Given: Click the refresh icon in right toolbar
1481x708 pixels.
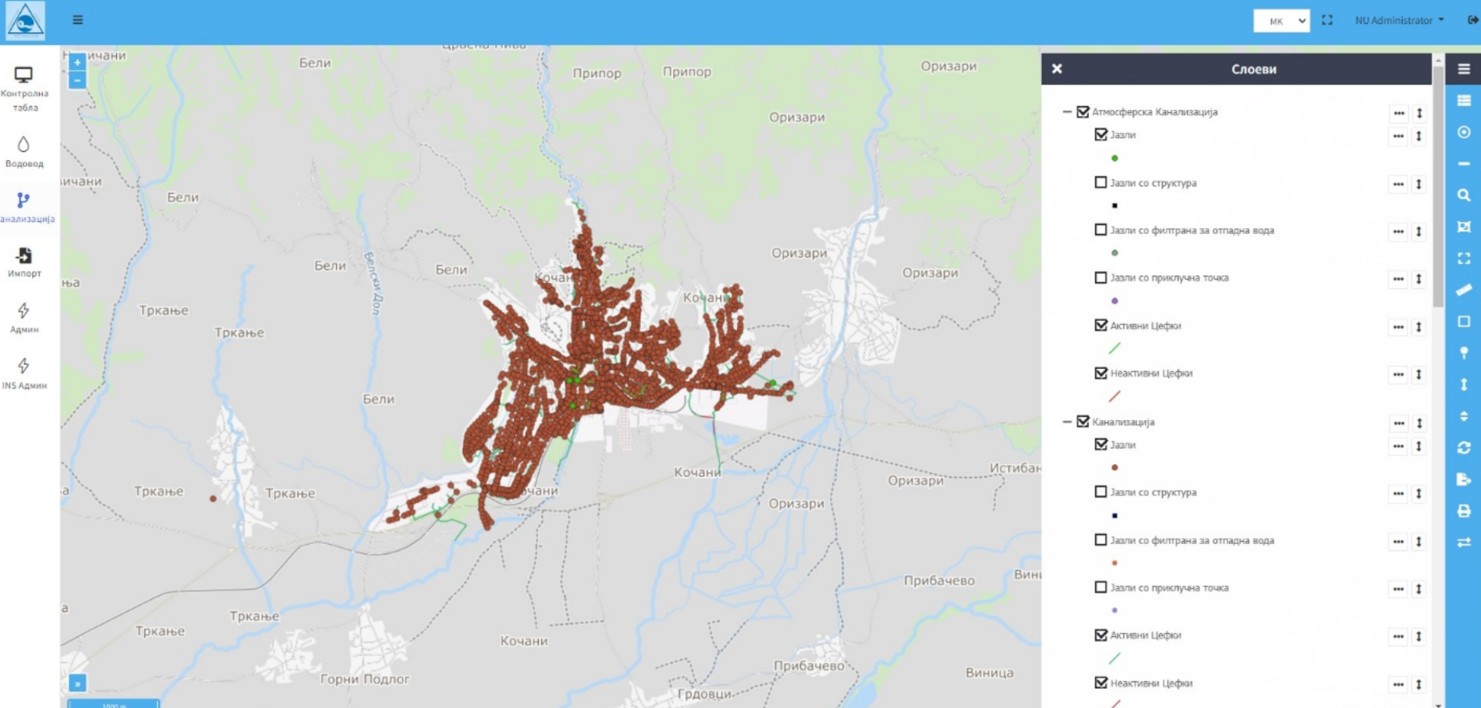Looking at the screenshot, I should [1464, 448].
